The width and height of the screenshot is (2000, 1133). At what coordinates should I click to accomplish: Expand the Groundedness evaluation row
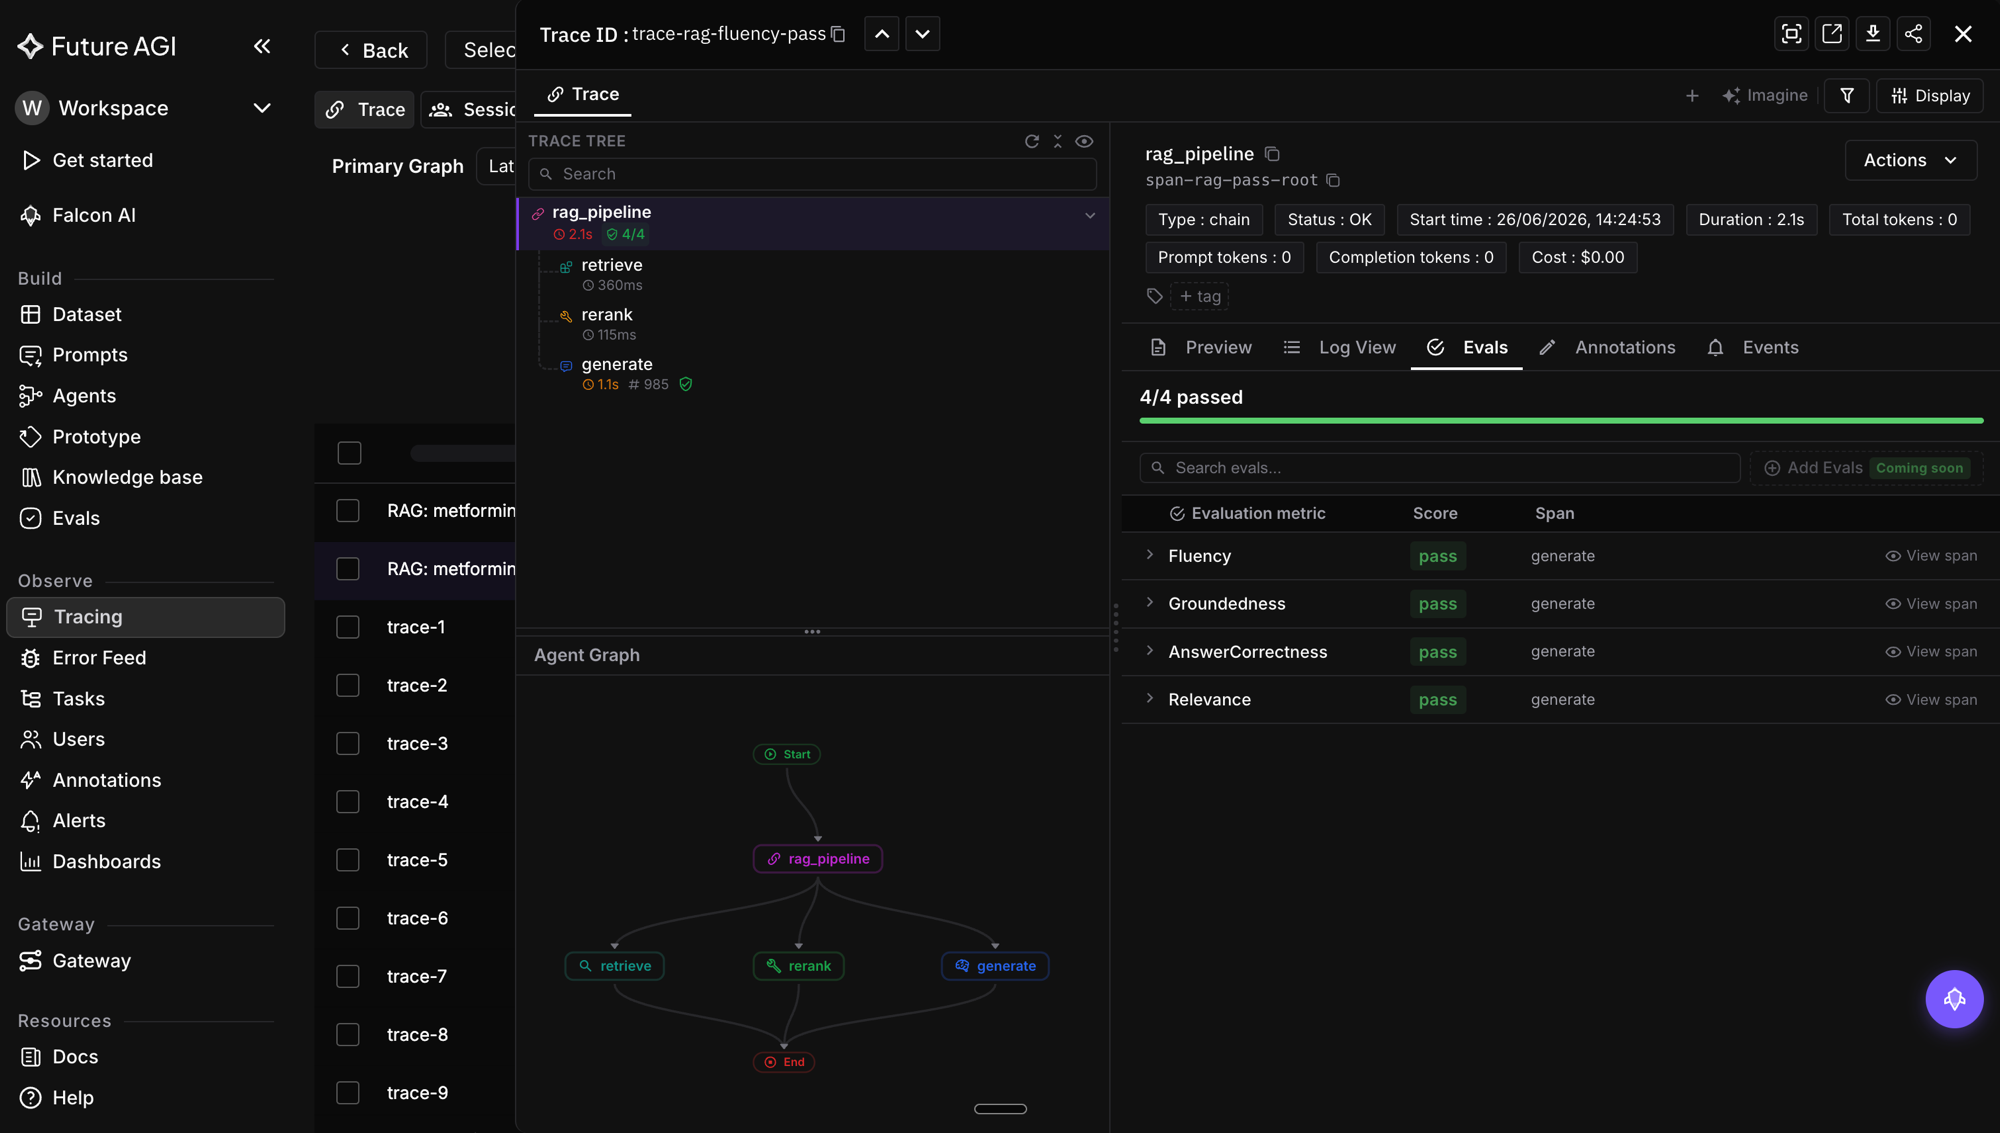[x=1150, y=603]
